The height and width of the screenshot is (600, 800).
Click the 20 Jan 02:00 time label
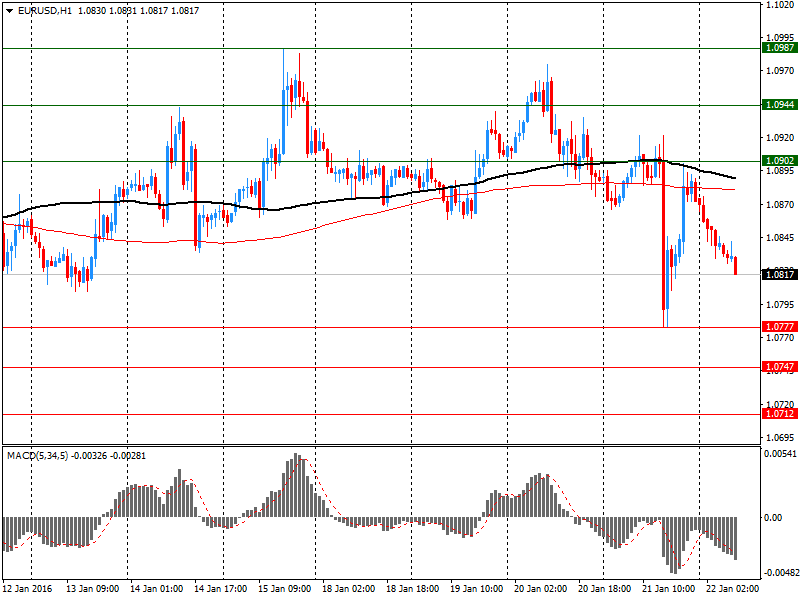point(540,589)
